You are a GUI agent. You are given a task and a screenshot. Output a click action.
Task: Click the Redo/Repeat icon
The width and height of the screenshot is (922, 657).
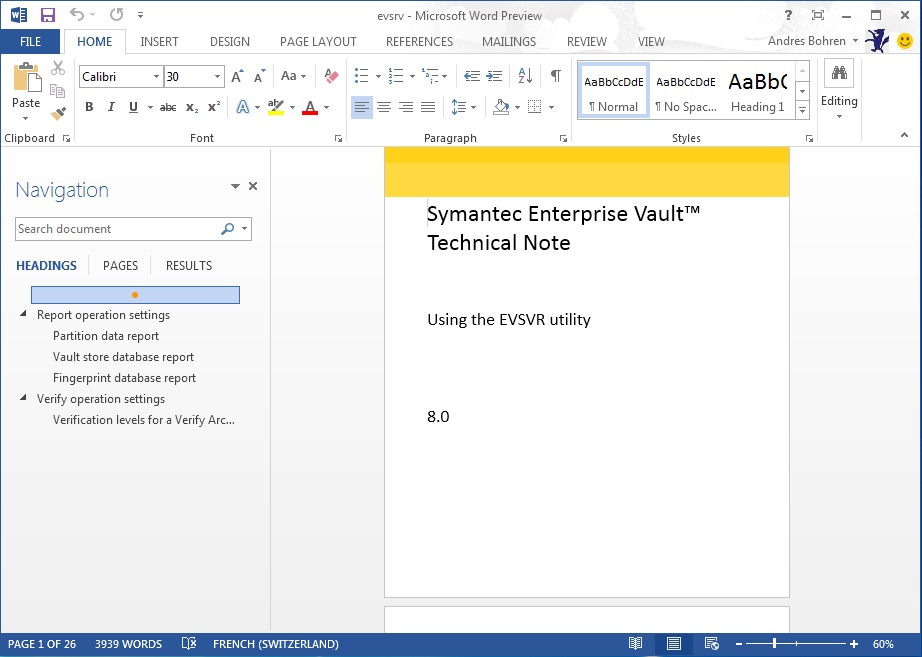116,14
